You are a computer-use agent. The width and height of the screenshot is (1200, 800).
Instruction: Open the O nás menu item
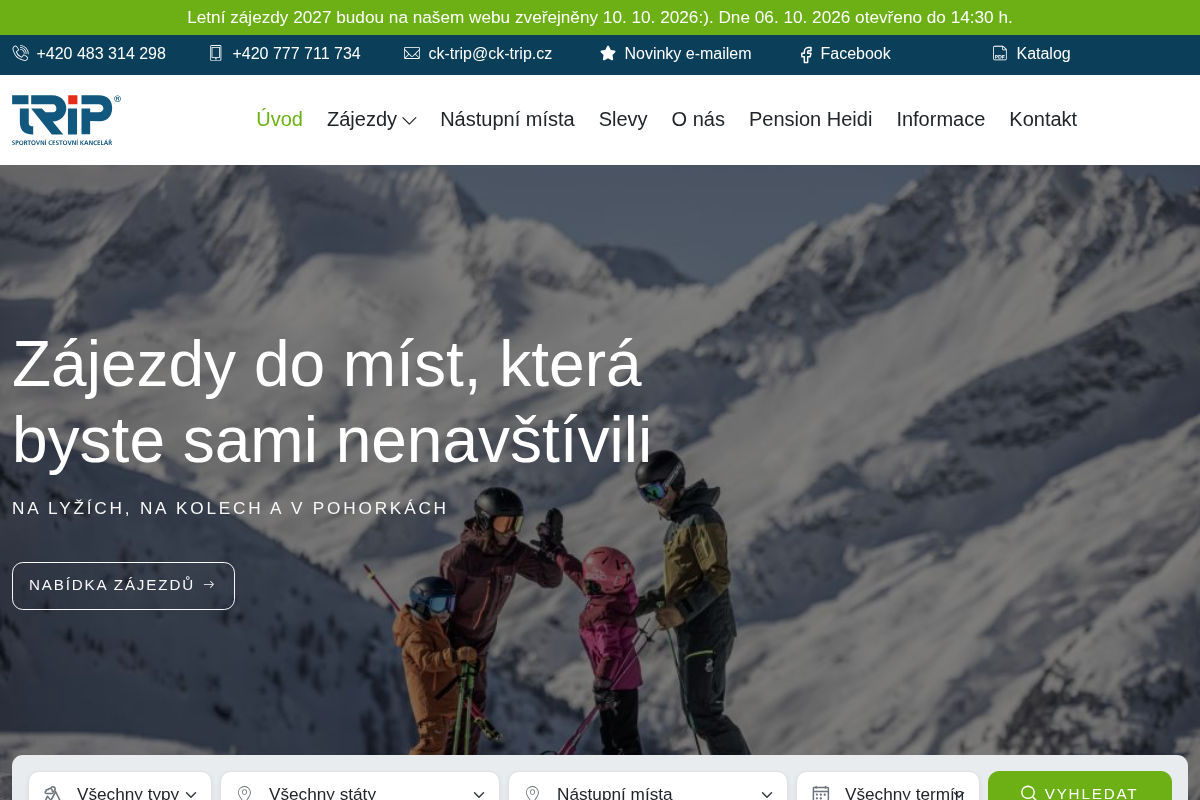[x=698, y=120]
